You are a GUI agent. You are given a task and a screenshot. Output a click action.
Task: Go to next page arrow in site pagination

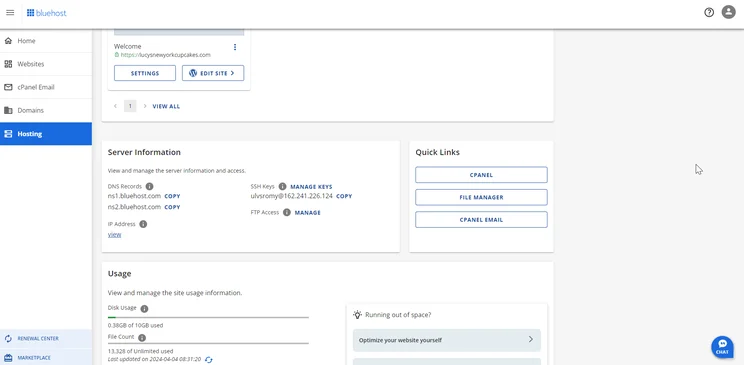click(x=145, y=106)
